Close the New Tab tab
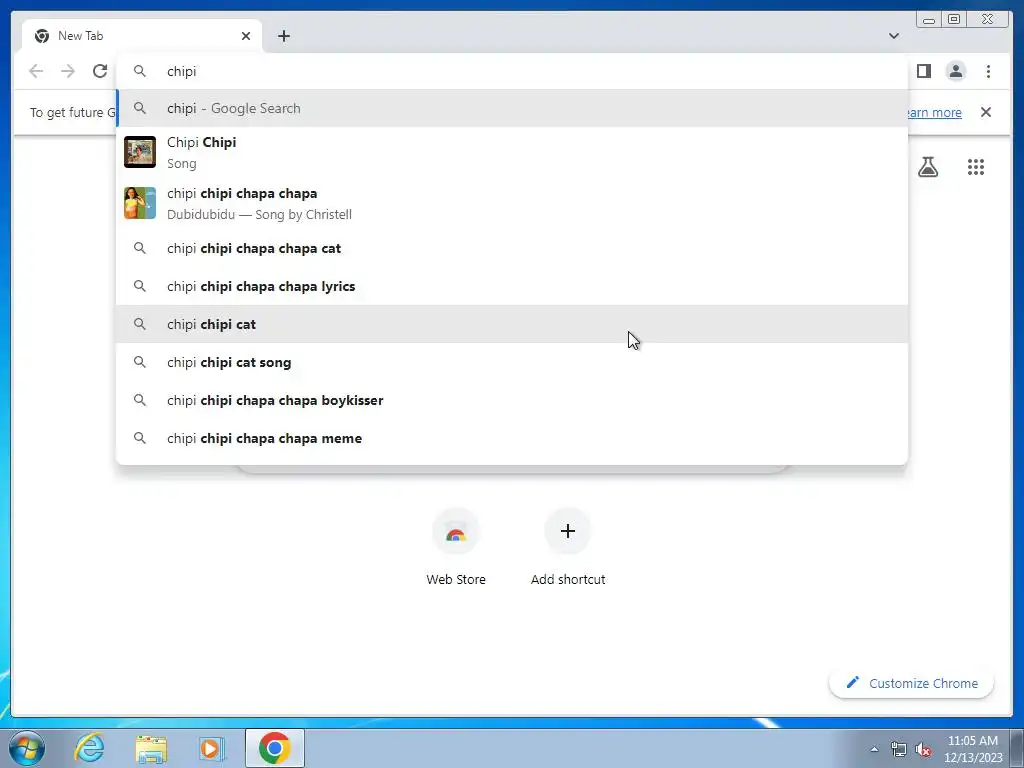The height and width of the screenshot is (768, 1024). pyautogui.click(x=246, y=36)
